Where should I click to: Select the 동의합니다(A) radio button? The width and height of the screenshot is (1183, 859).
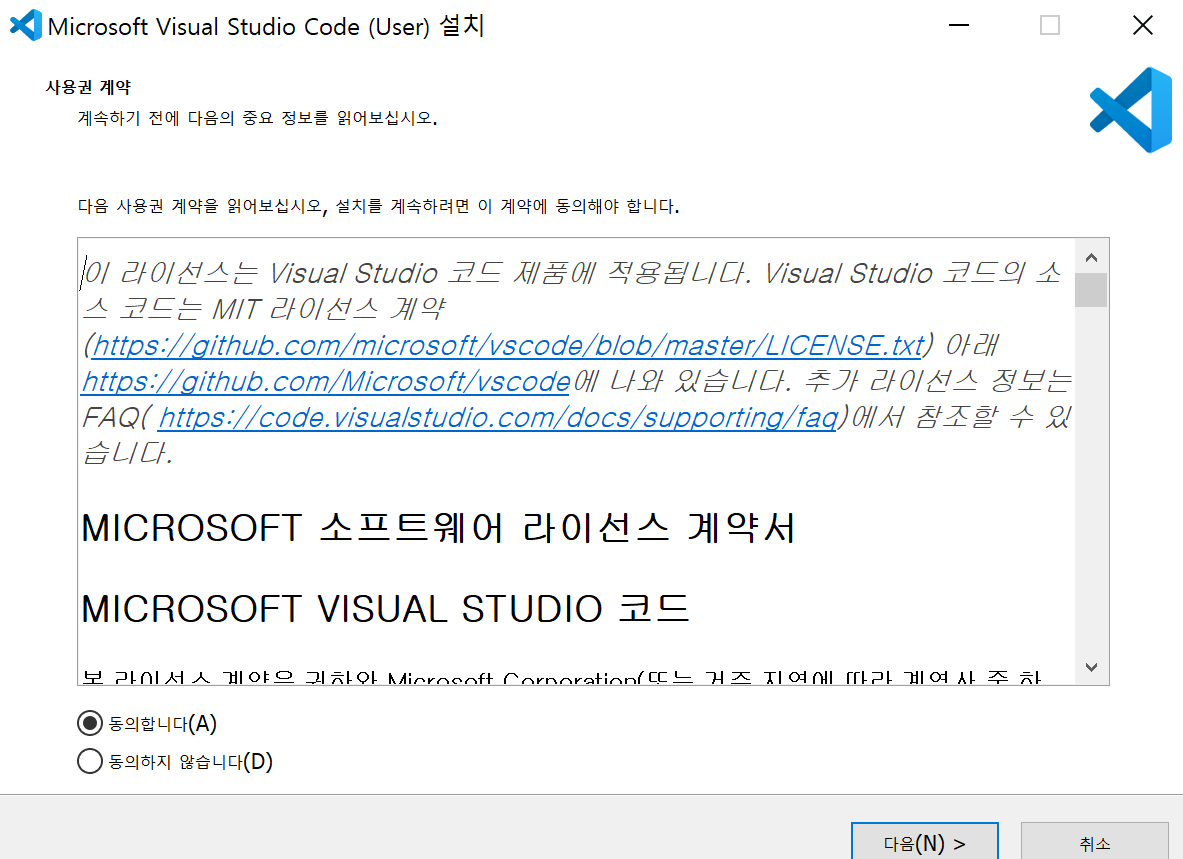click(x=89, y=723)
